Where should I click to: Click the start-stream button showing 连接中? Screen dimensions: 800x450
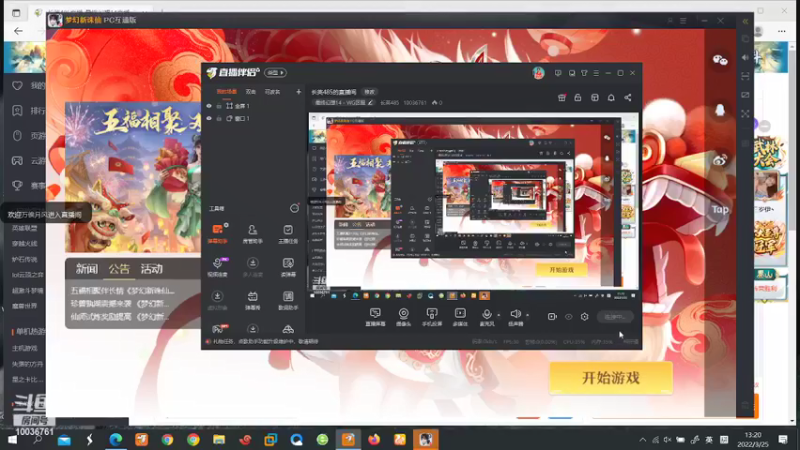tap(615, 317)
